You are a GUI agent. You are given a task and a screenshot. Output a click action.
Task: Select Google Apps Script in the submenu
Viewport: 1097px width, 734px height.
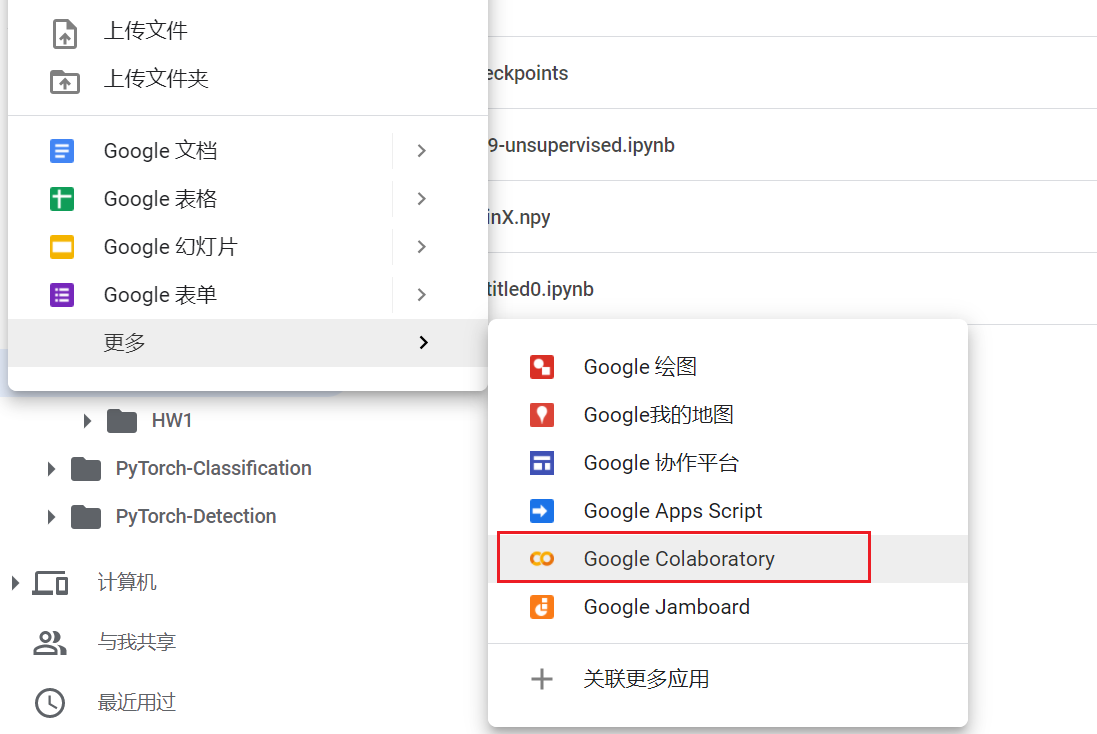[x=728, y=511]
